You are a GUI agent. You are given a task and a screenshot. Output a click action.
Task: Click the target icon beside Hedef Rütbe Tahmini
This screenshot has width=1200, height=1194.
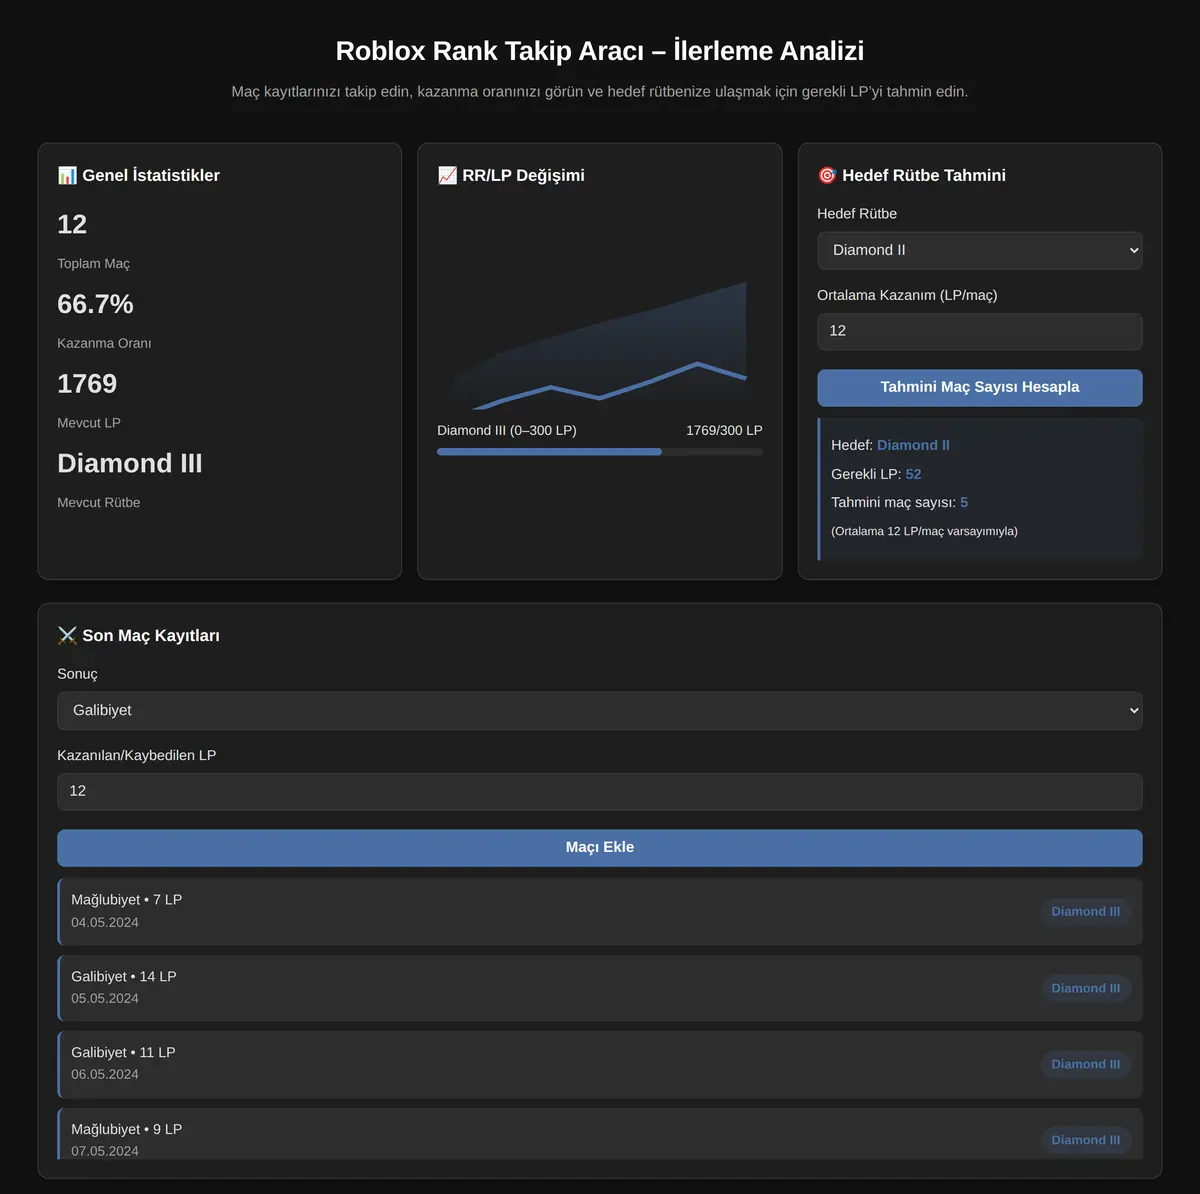[x=827, y=175]
